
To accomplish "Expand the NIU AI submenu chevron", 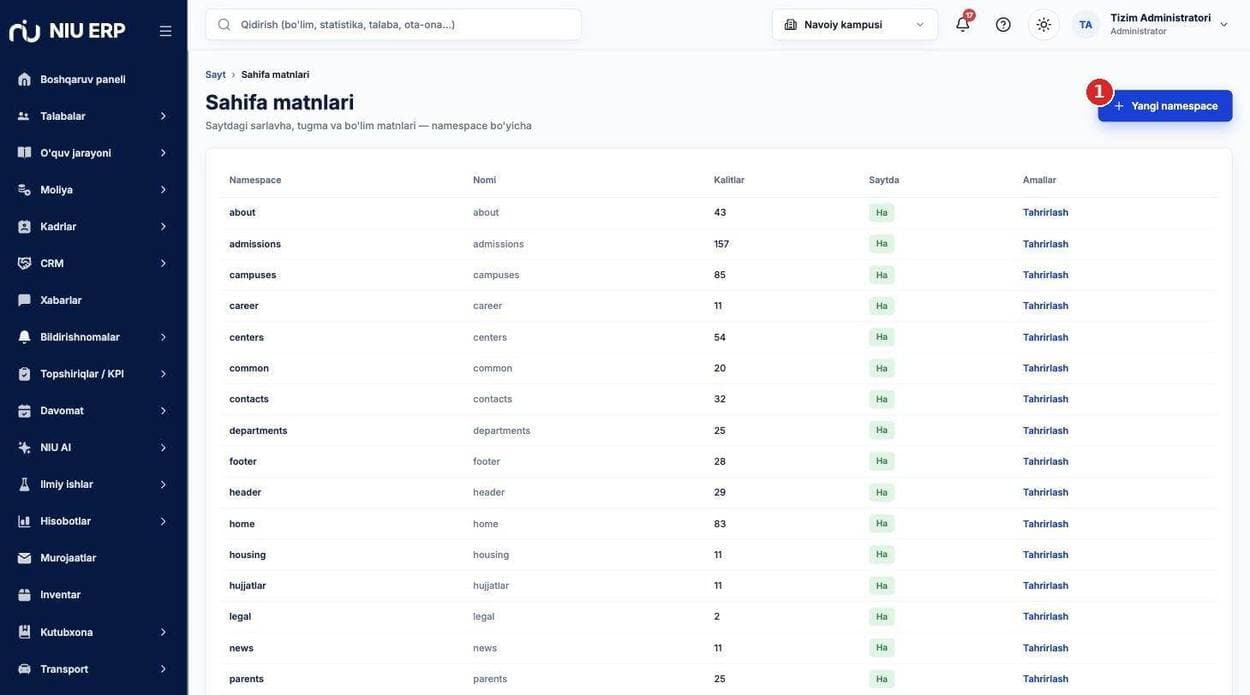I will pos(163,448).
